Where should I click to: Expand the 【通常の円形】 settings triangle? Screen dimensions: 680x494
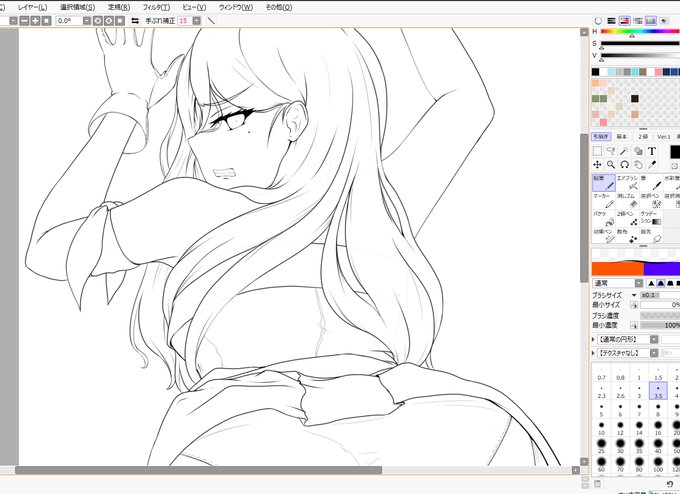594,339
